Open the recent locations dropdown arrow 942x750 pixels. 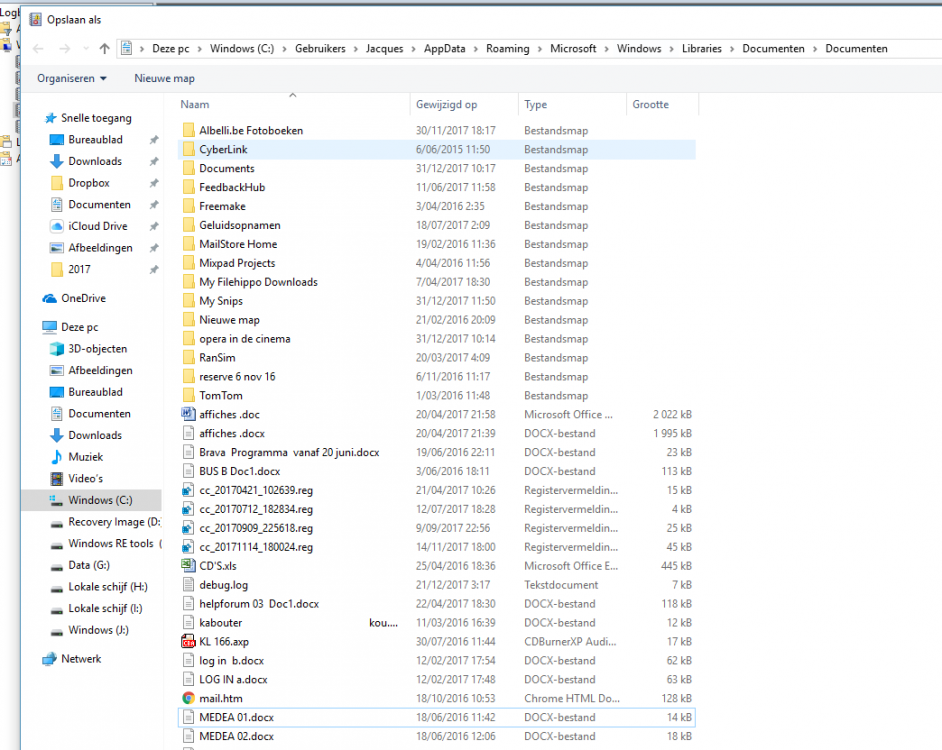(x=86, y=49)
